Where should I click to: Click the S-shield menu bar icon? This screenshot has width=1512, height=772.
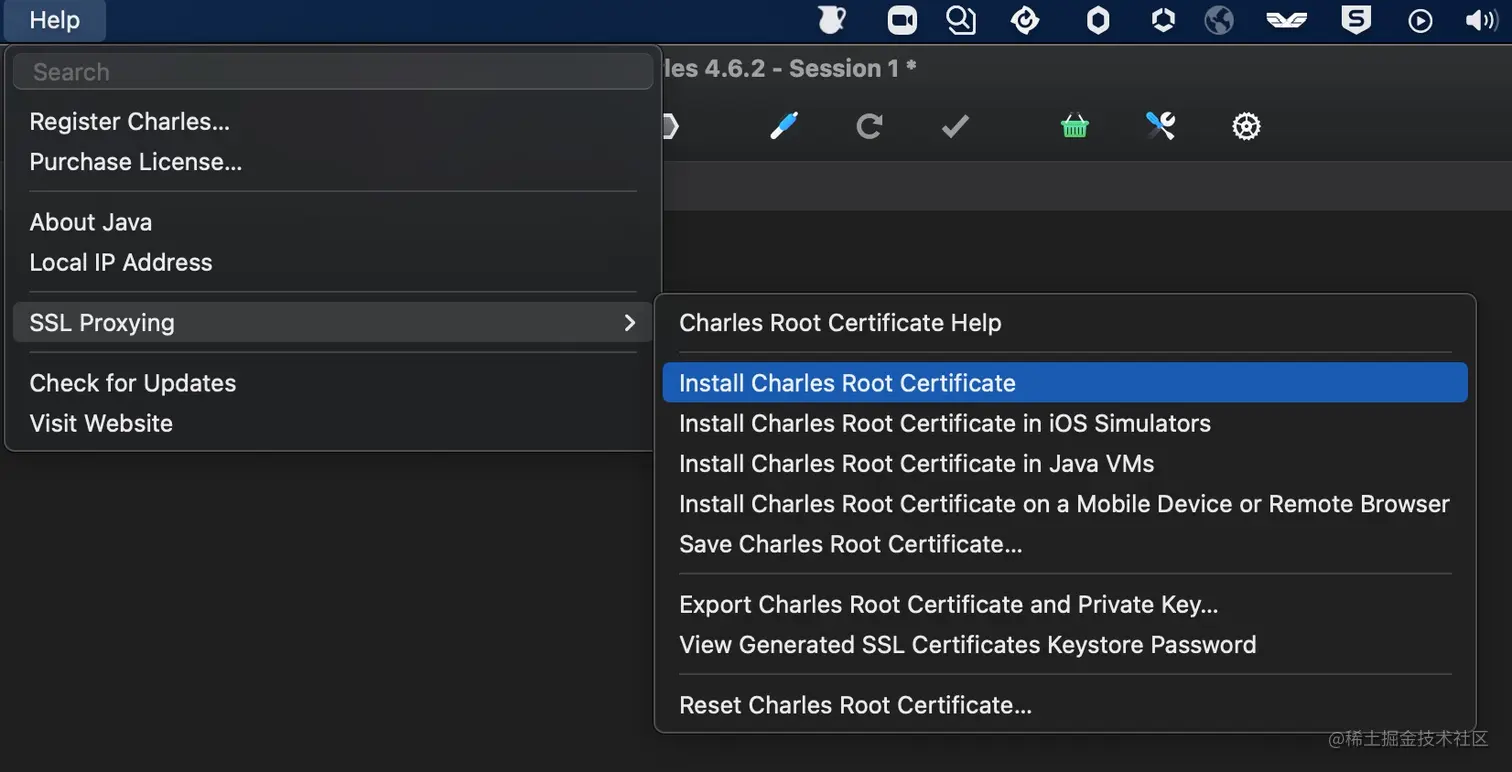point(1356,20)
